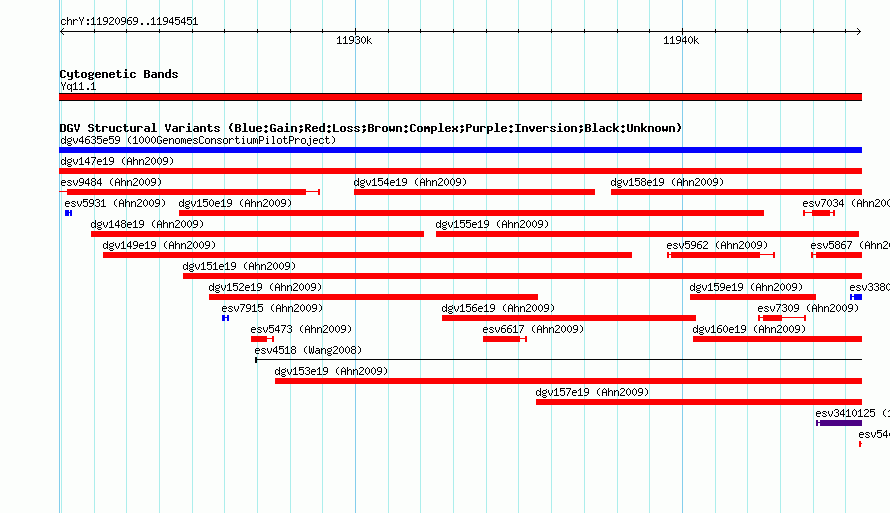
Task: Click the red Yq11.1 cytogenetic band
Action: [460, 97]
